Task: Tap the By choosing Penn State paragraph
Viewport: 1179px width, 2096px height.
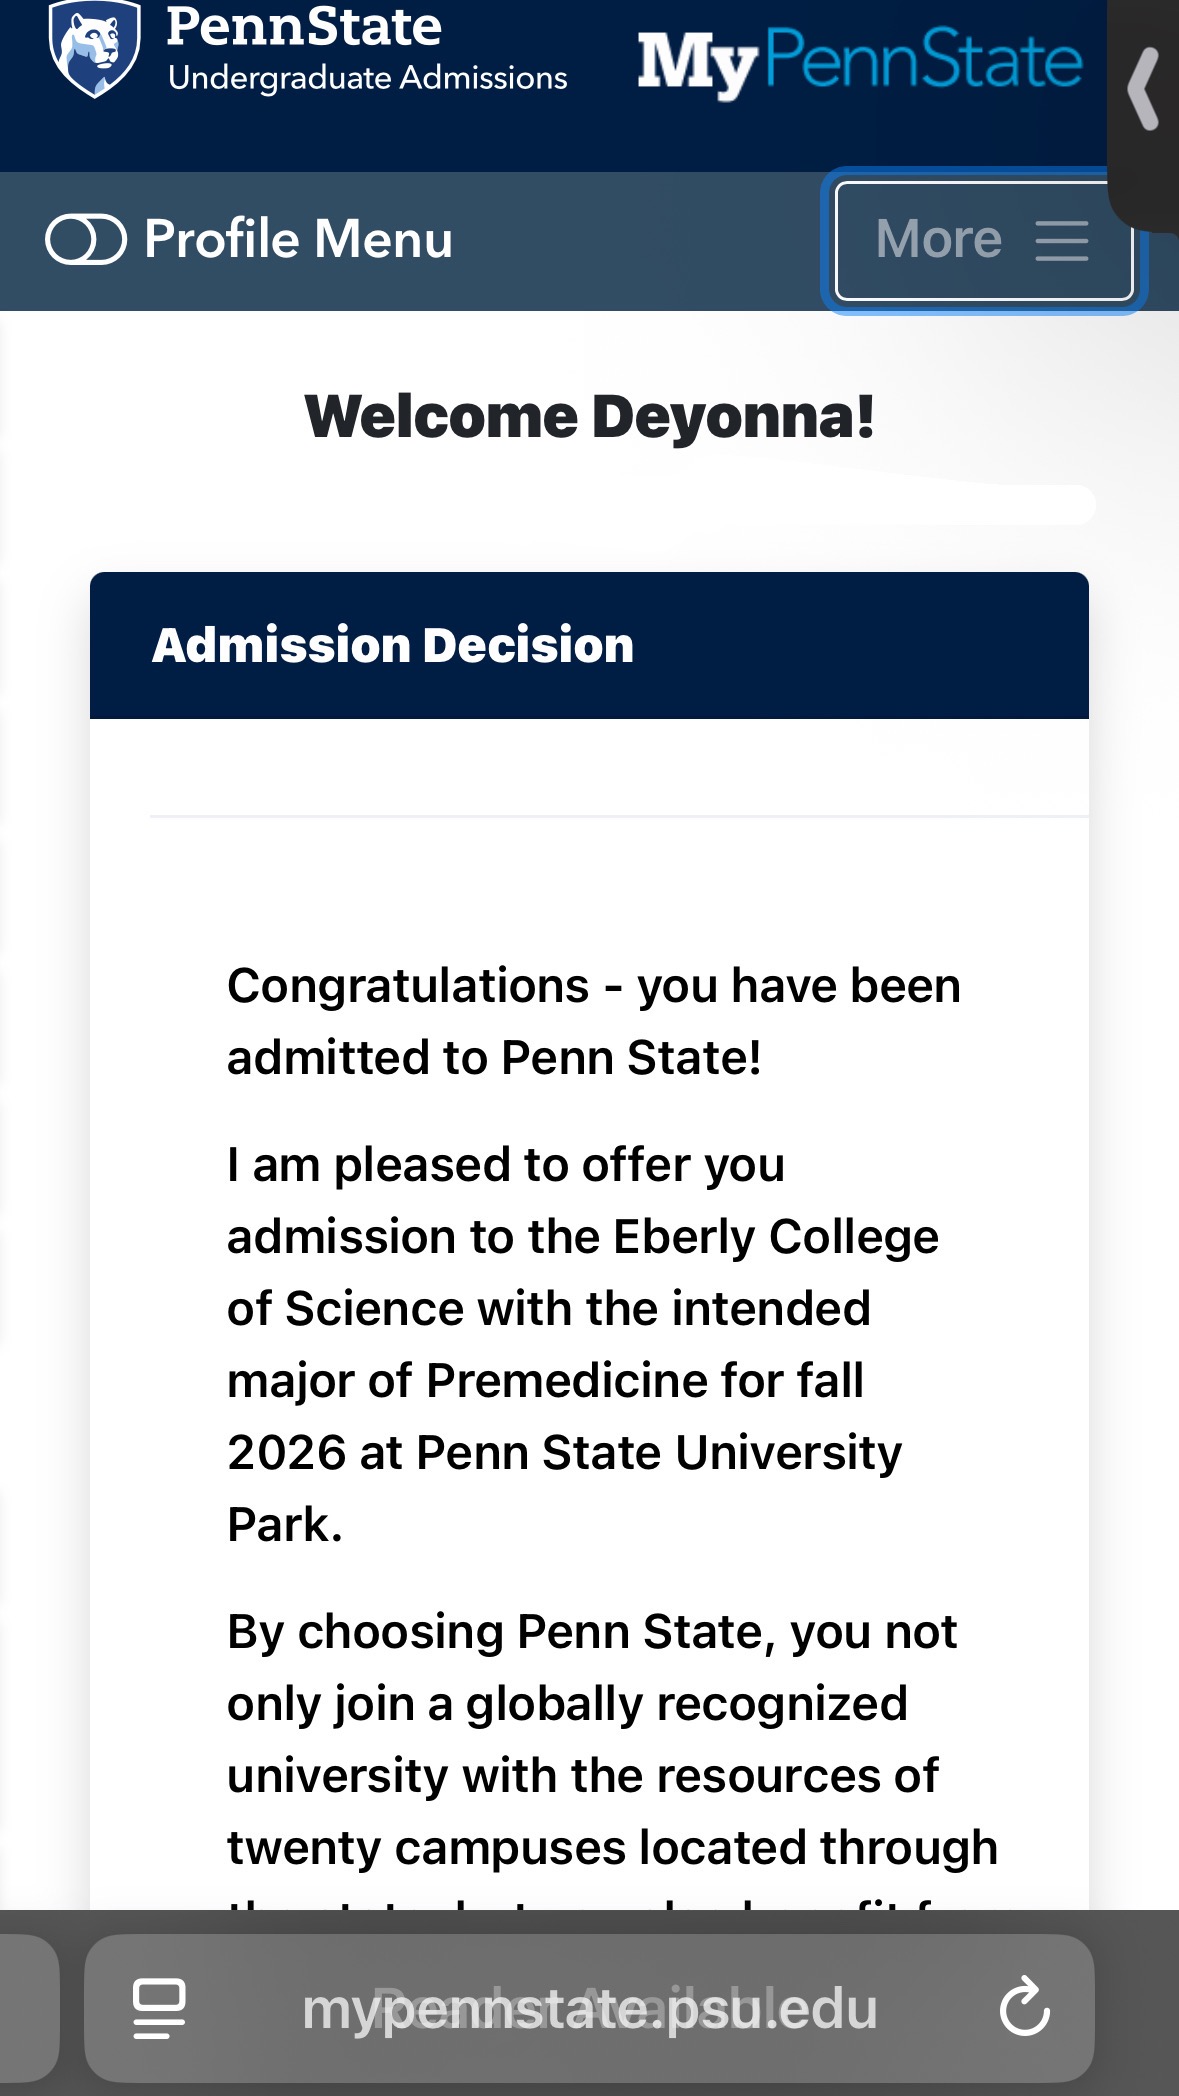Action: click(x=610, y=1740)
